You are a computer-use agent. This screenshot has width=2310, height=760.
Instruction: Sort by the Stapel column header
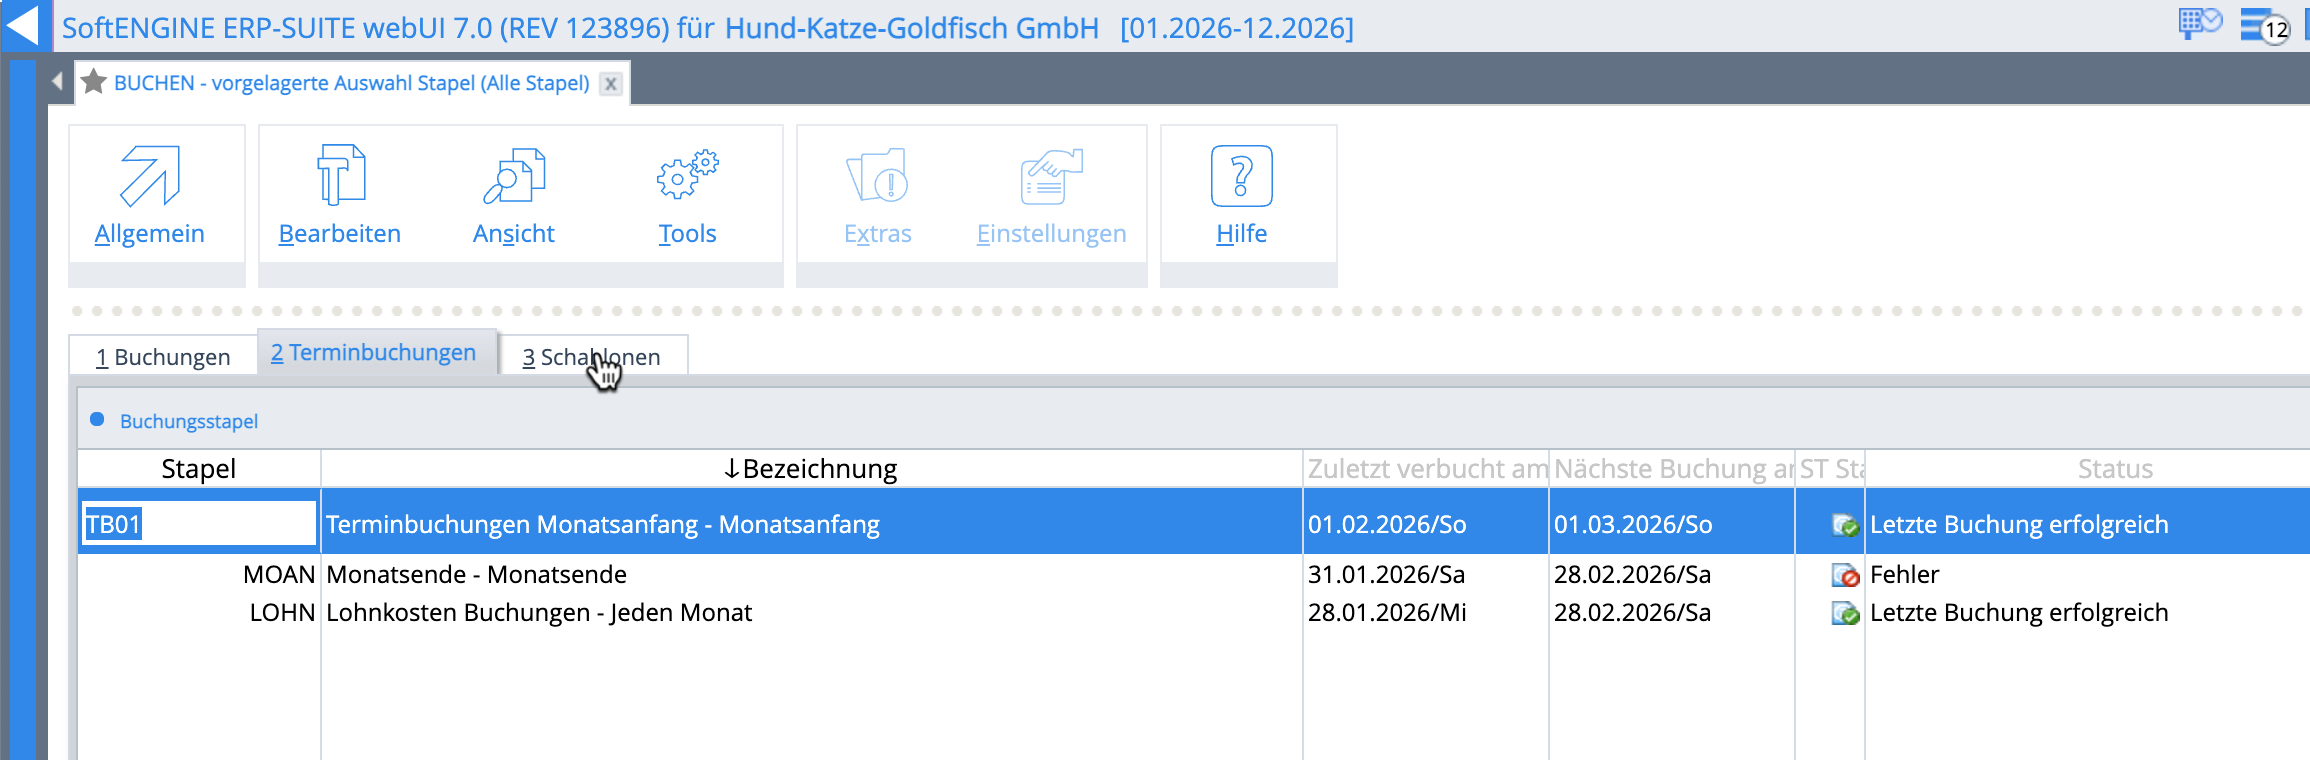click(198, 469)
